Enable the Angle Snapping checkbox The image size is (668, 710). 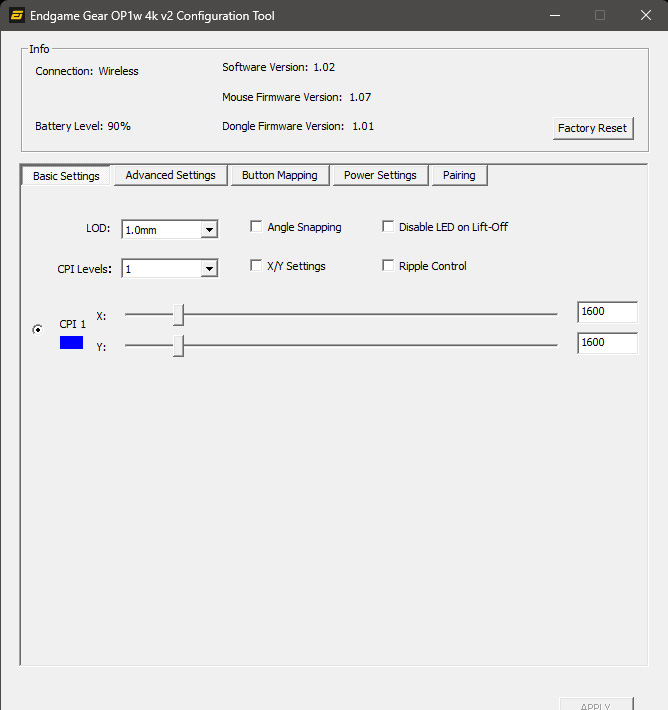[x=257, y=227]
